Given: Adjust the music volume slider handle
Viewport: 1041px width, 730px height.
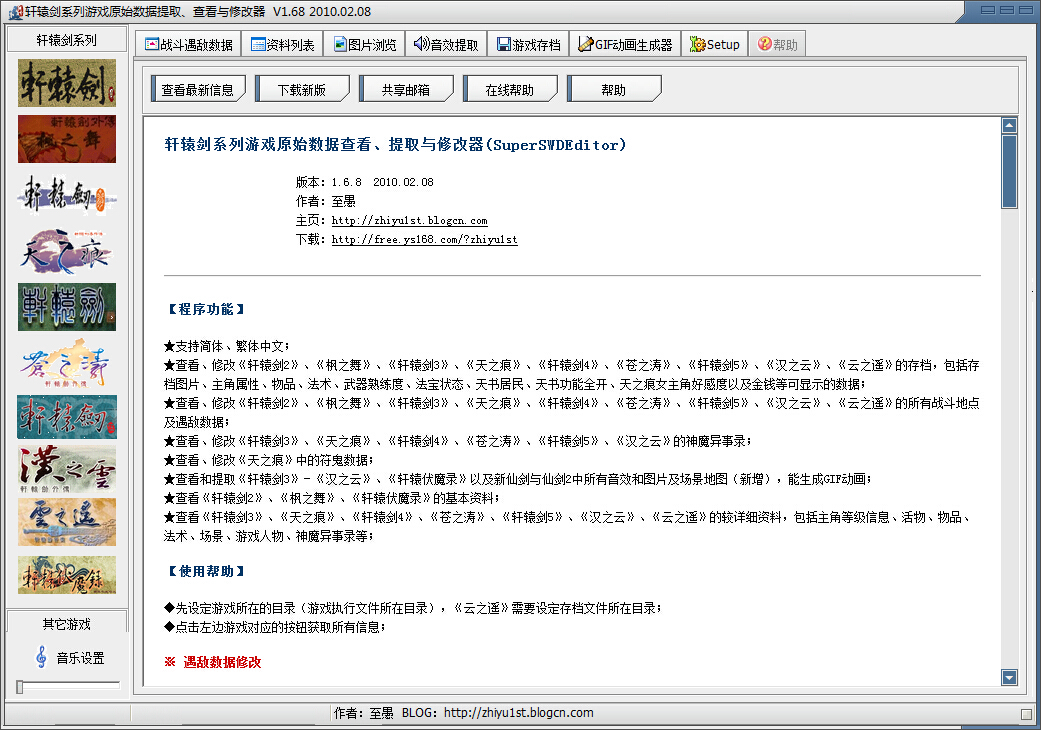Looking at the screenshot, I should [x=20, y=687].
